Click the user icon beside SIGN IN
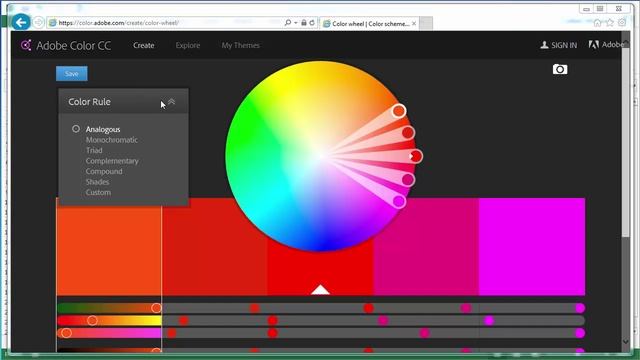Image resolution: width=640 pixels, height=360 pixels. [x=544, y=45]
